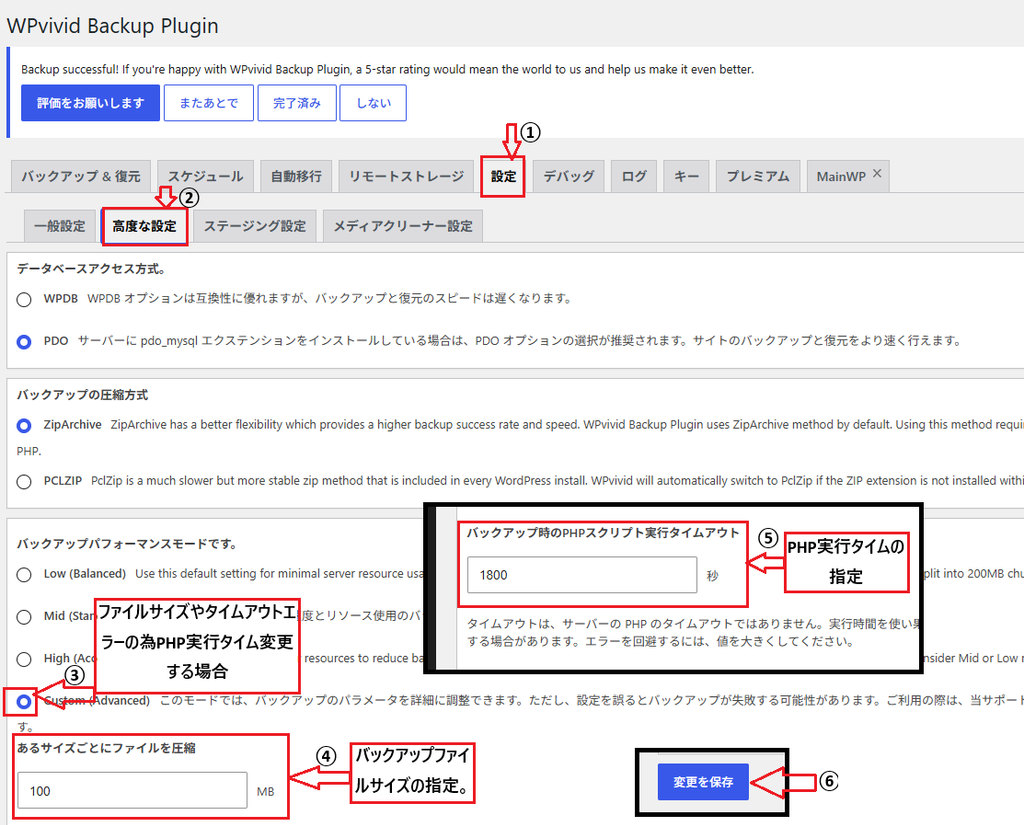Open the リモートストレージ tab
This screenshot has height=825, width=1024.
pos(406,176)
